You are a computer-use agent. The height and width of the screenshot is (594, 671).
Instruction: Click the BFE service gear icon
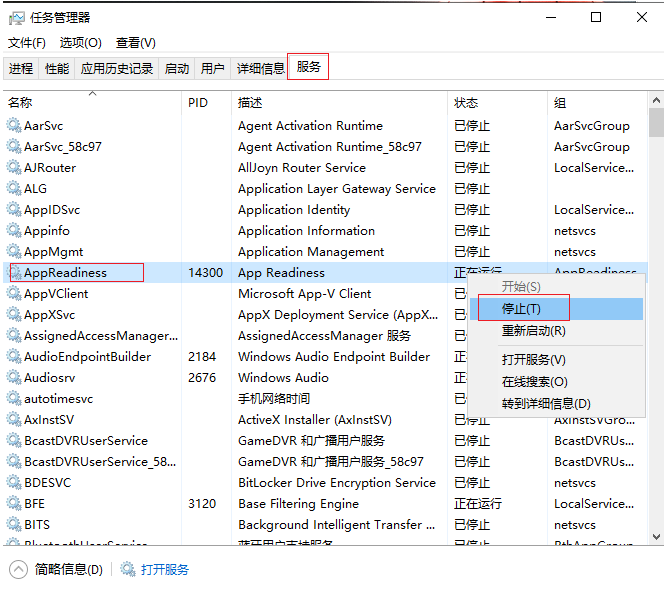click(14, 504)
